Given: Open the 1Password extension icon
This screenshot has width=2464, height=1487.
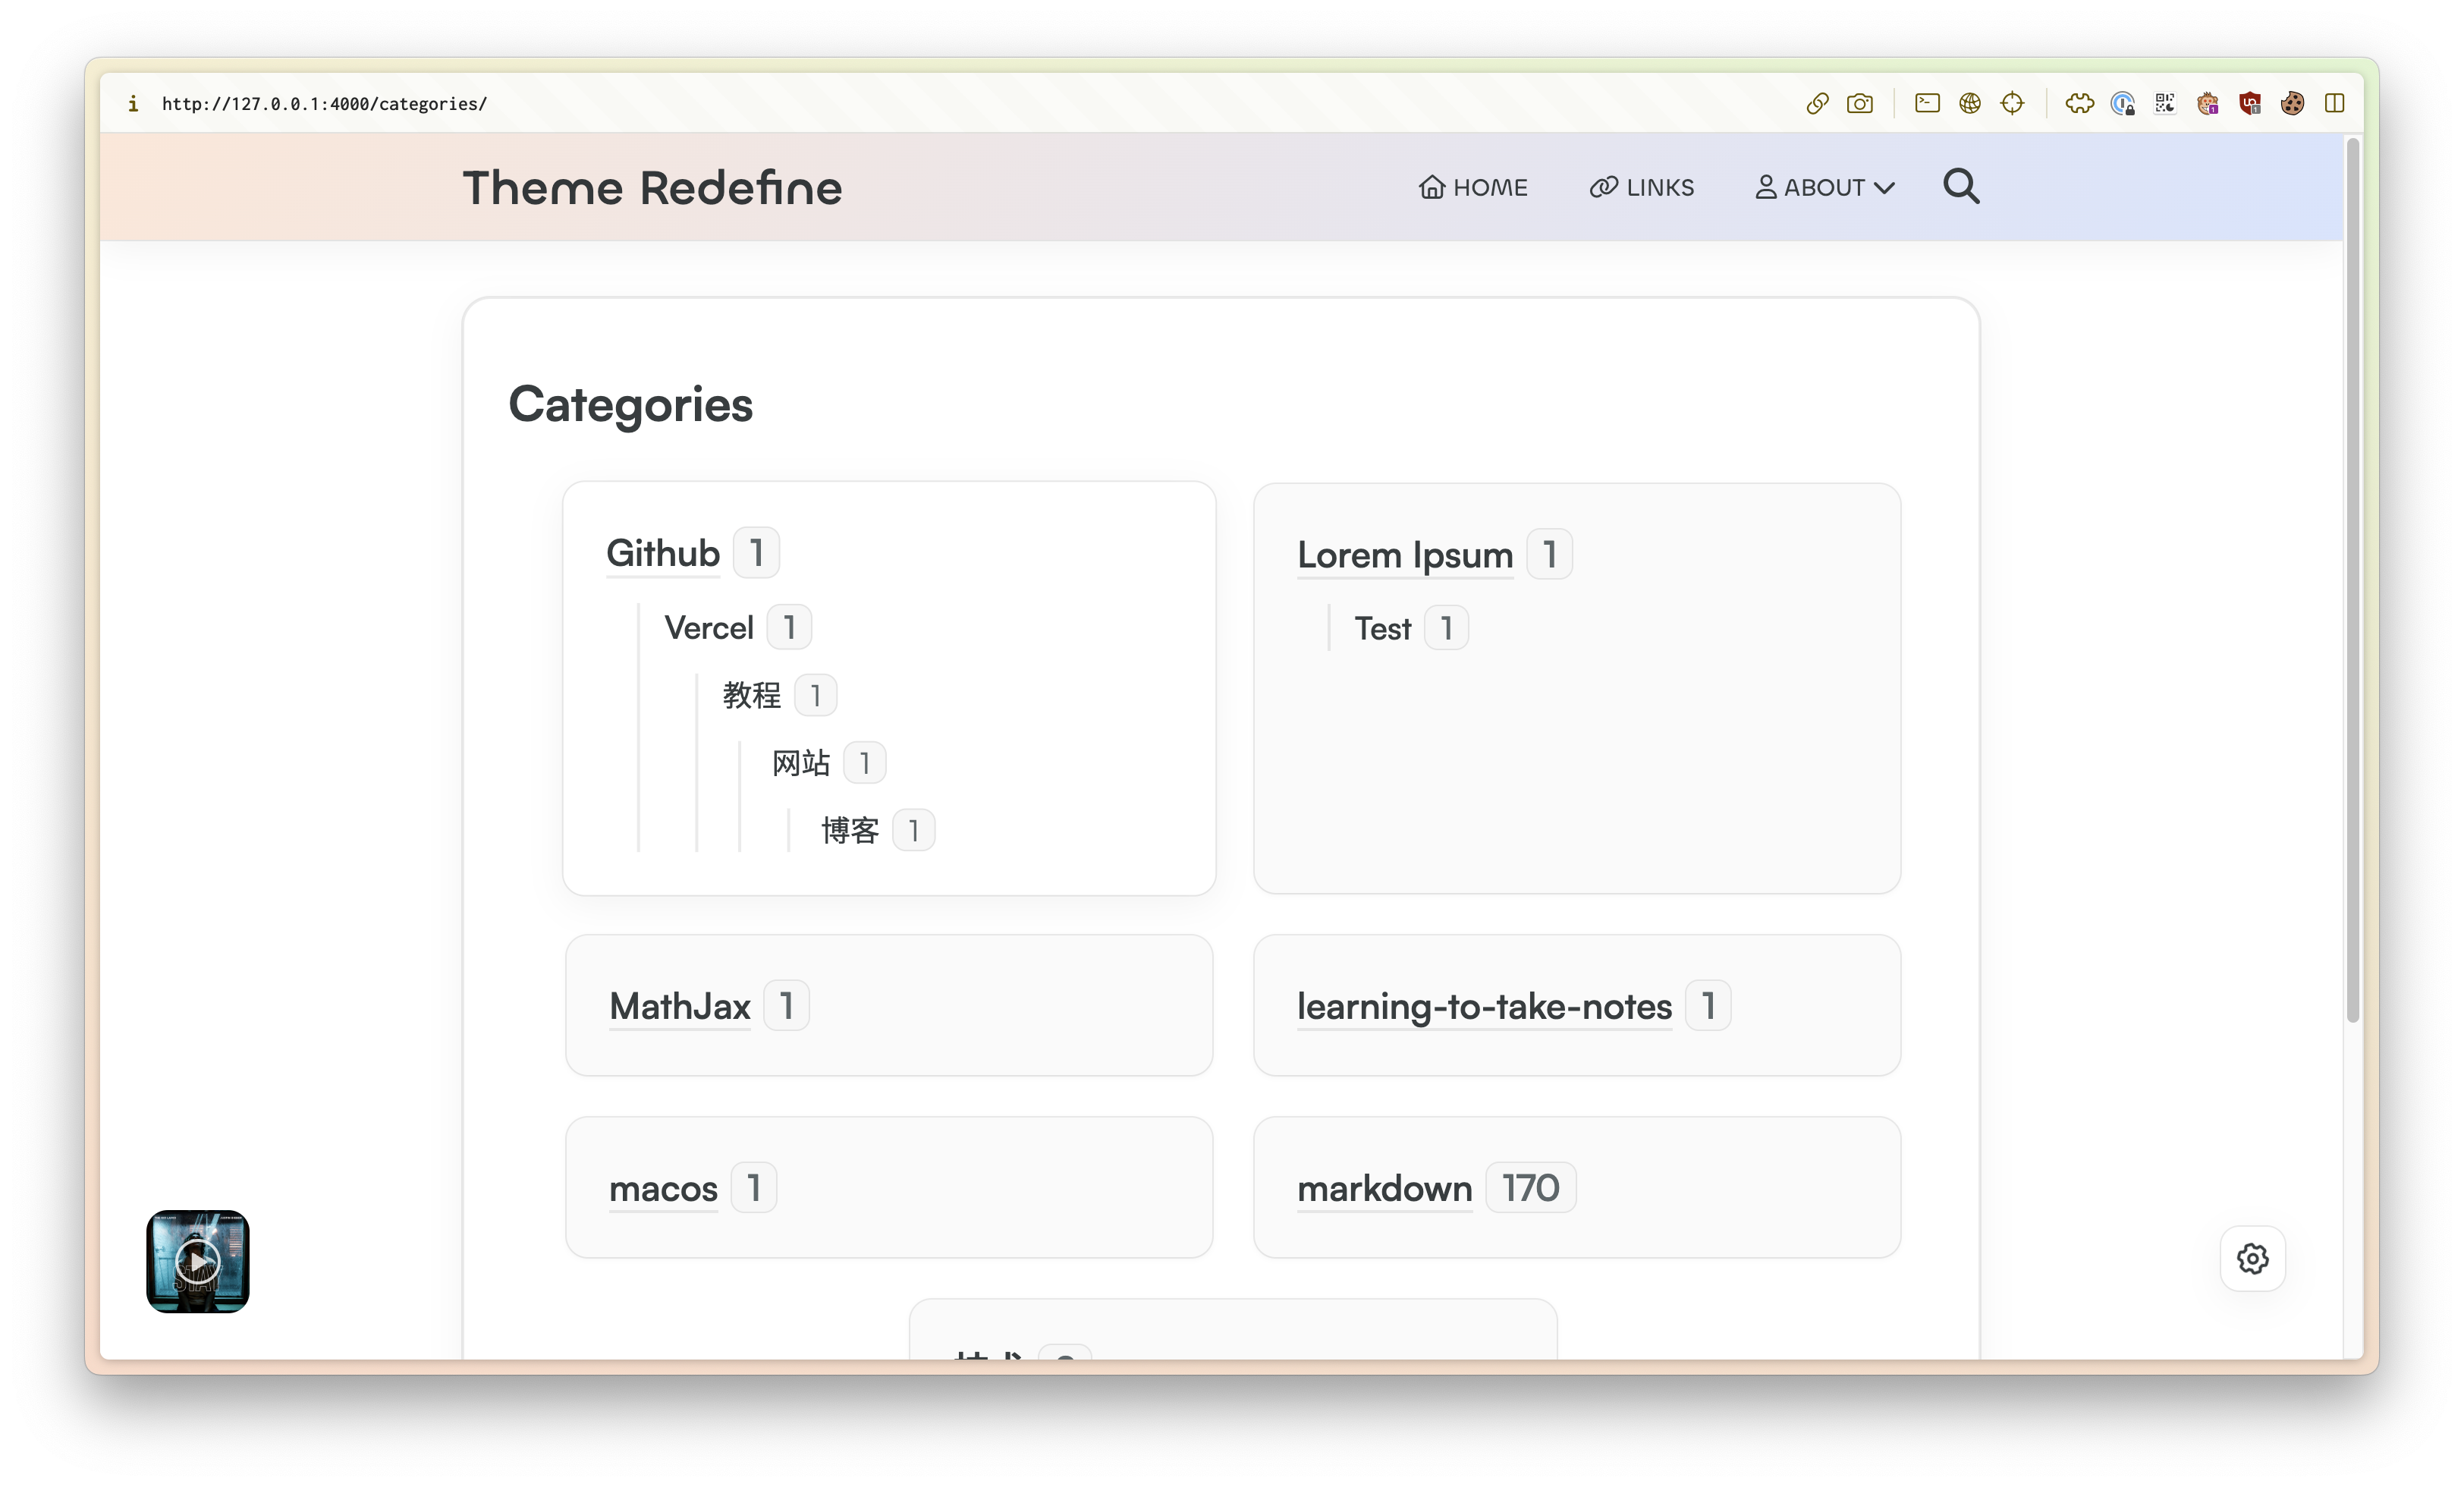Looking at the screenshot, I should pos(2122,103).
